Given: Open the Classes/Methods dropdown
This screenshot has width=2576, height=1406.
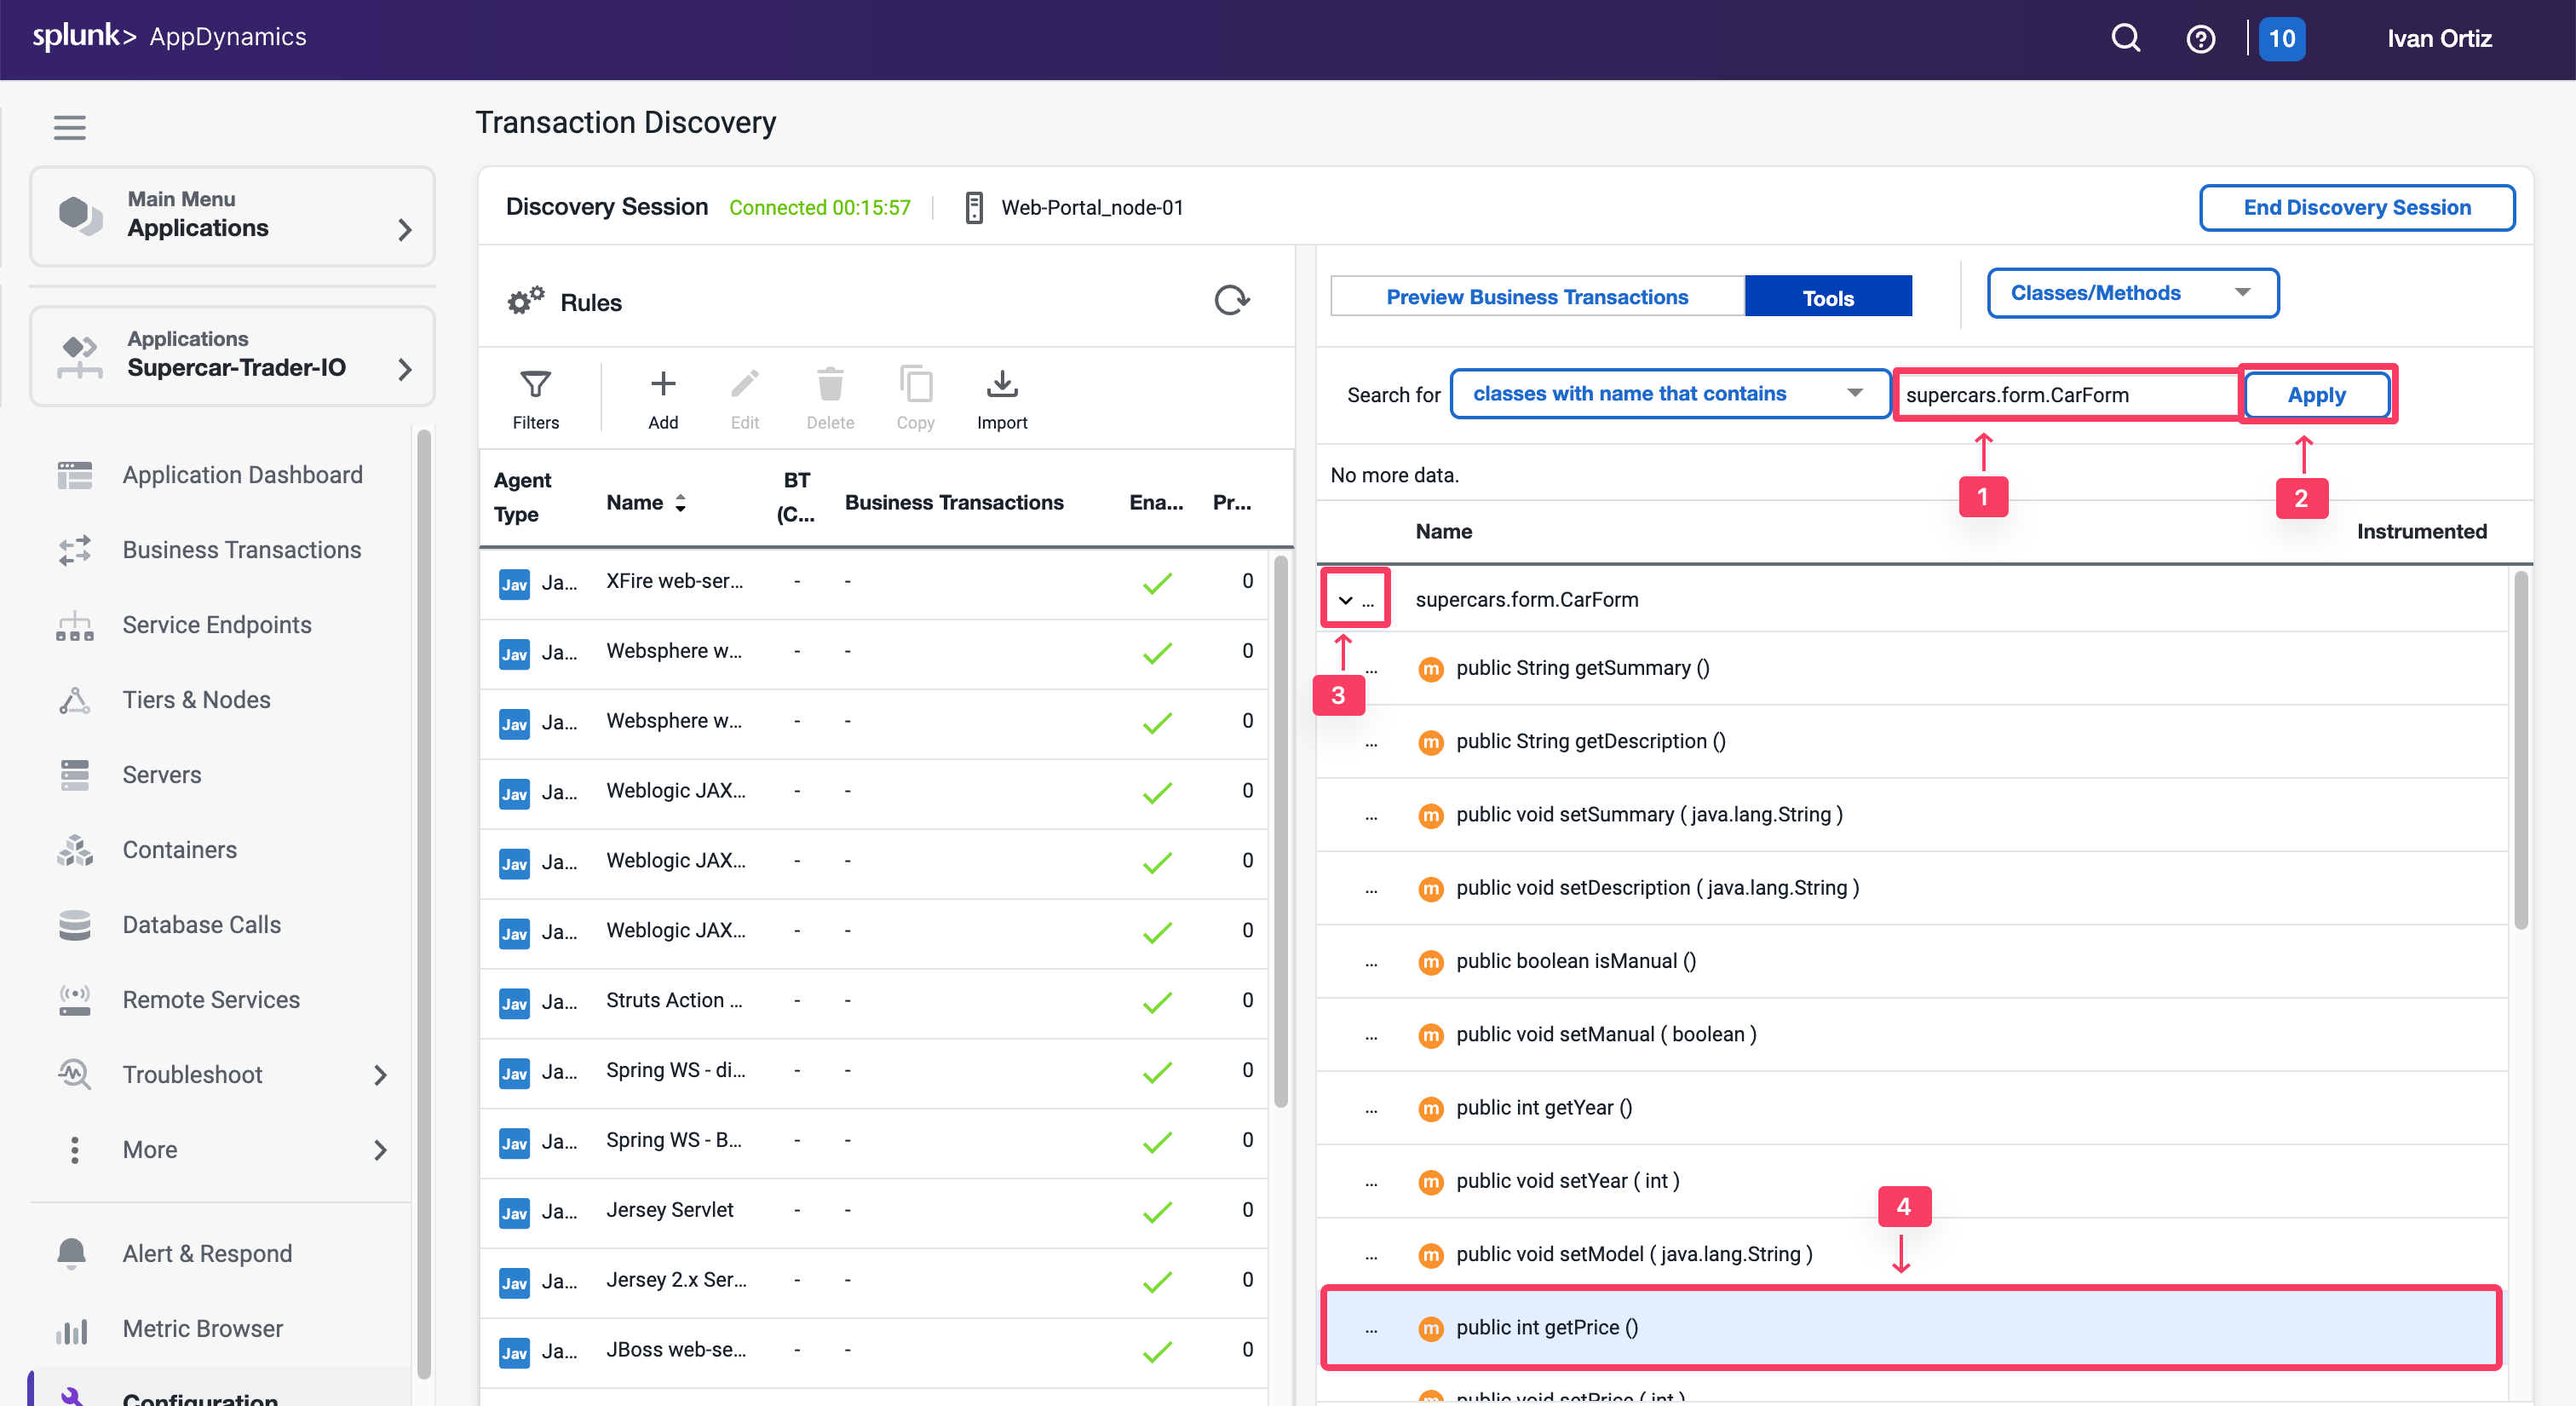Looking at the screenshot, I should coord(2132,293).
